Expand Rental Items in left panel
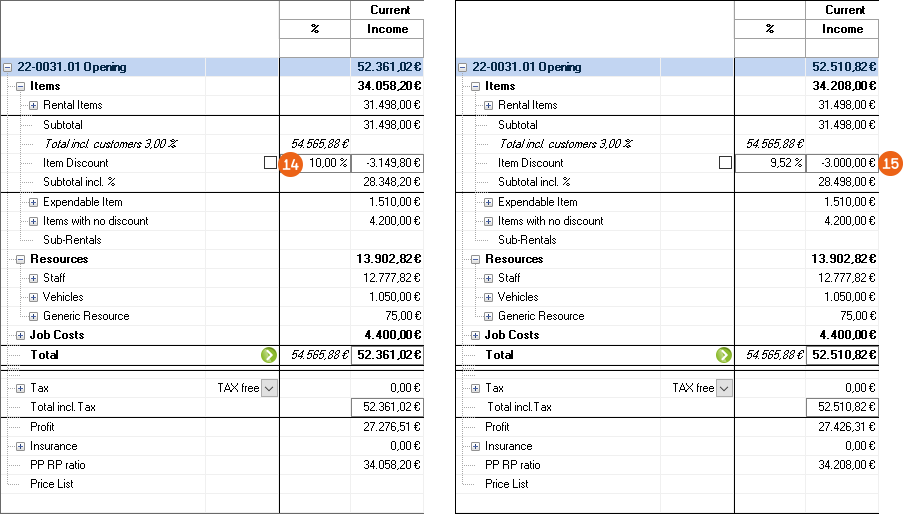The height and width of the screenshot is (514, 904). pos(33,105)
